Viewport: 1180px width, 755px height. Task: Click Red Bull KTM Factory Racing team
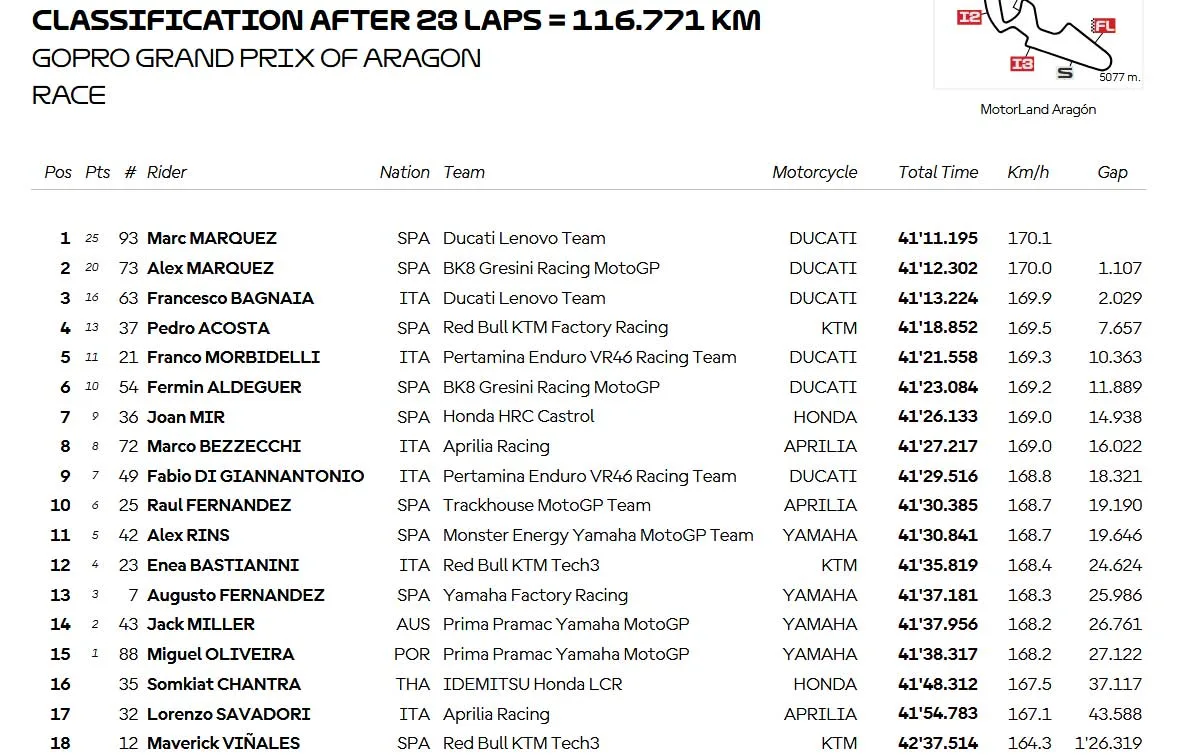pyautogui.click(x=555, y=327)
